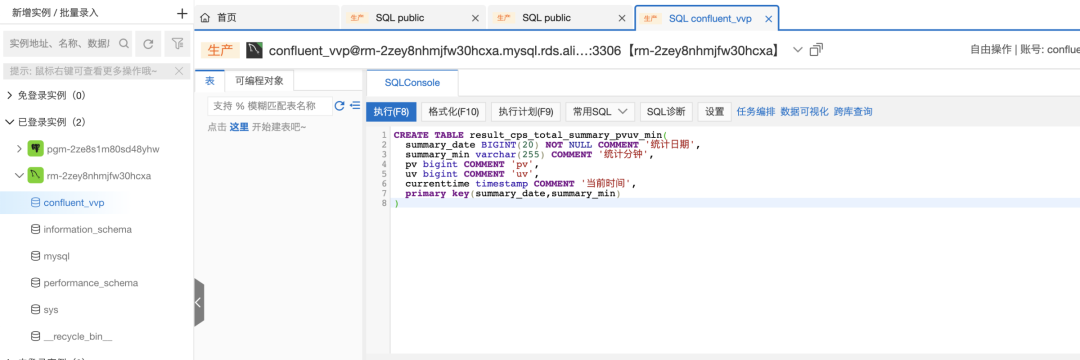
Task: Refresh the instance list
Action: (x=147, y=43)
